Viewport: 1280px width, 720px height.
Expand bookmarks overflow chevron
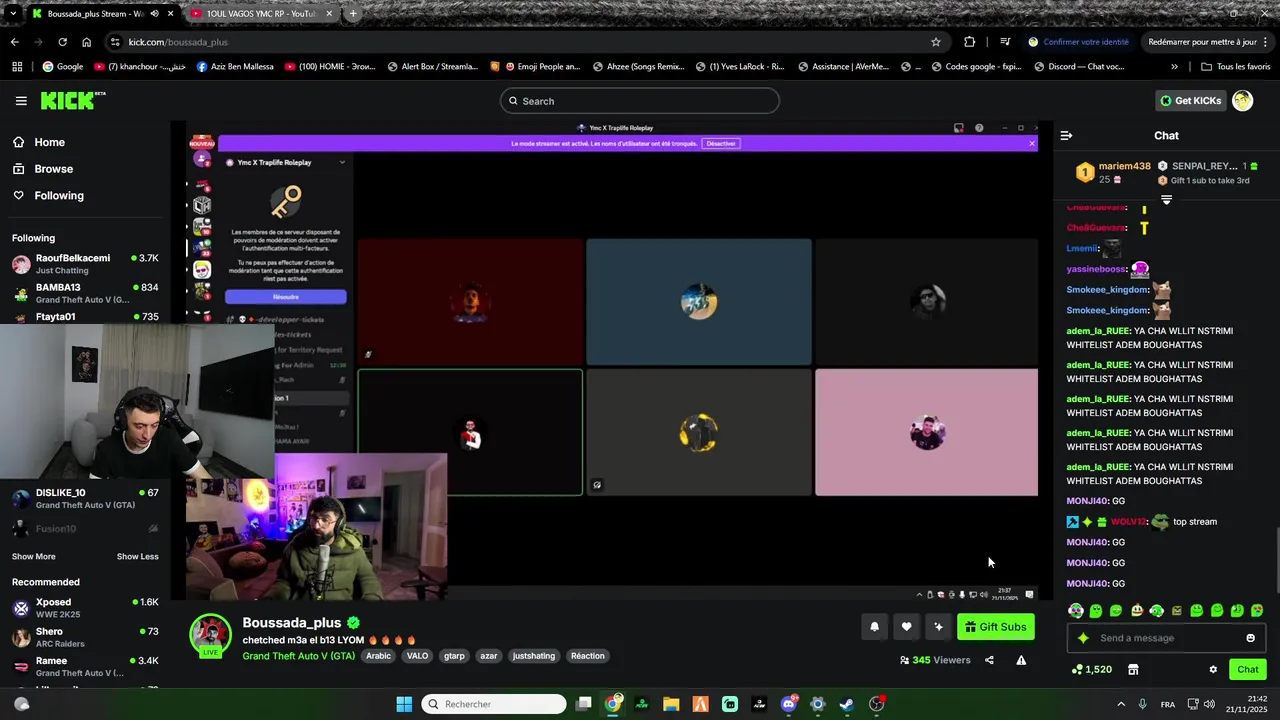click(1174, 67)
